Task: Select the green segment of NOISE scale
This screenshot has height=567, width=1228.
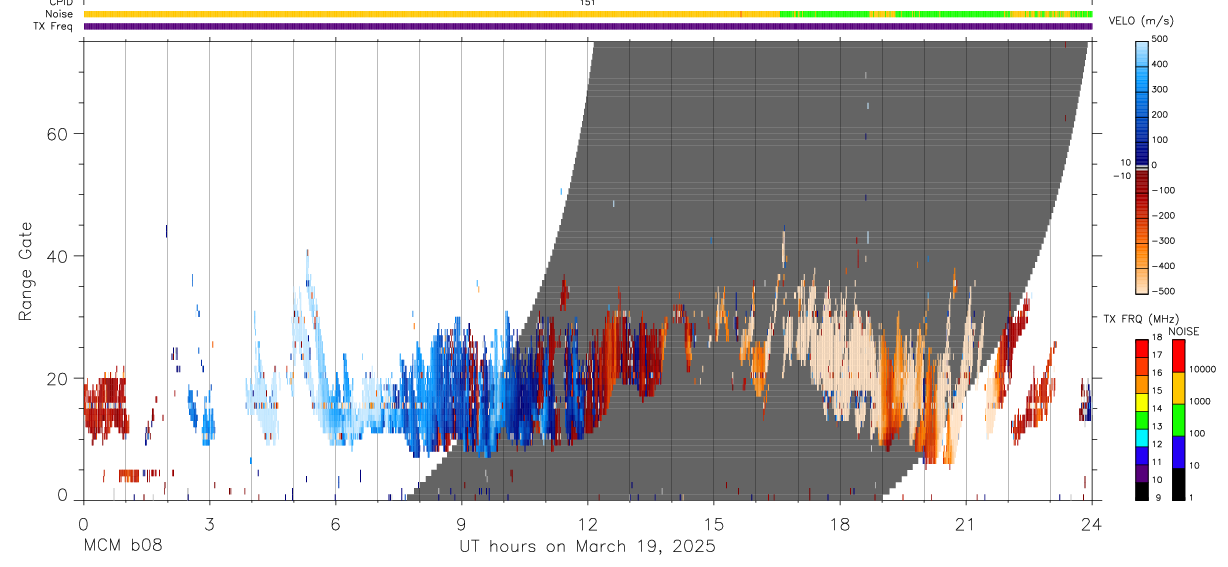Action: pyautogui.click(x=1177, y=420)
